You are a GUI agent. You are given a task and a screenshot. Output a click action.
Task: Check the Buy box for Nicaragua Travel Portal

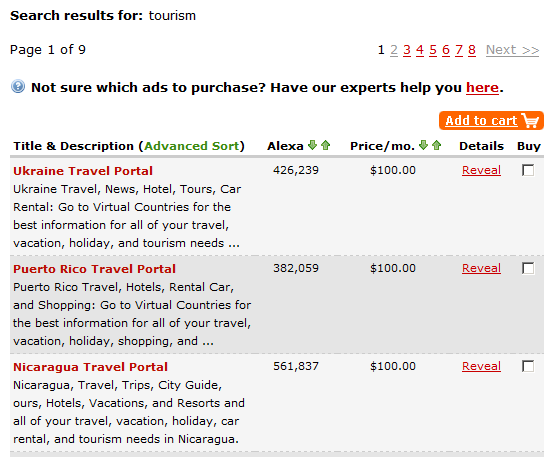point(528,366)
